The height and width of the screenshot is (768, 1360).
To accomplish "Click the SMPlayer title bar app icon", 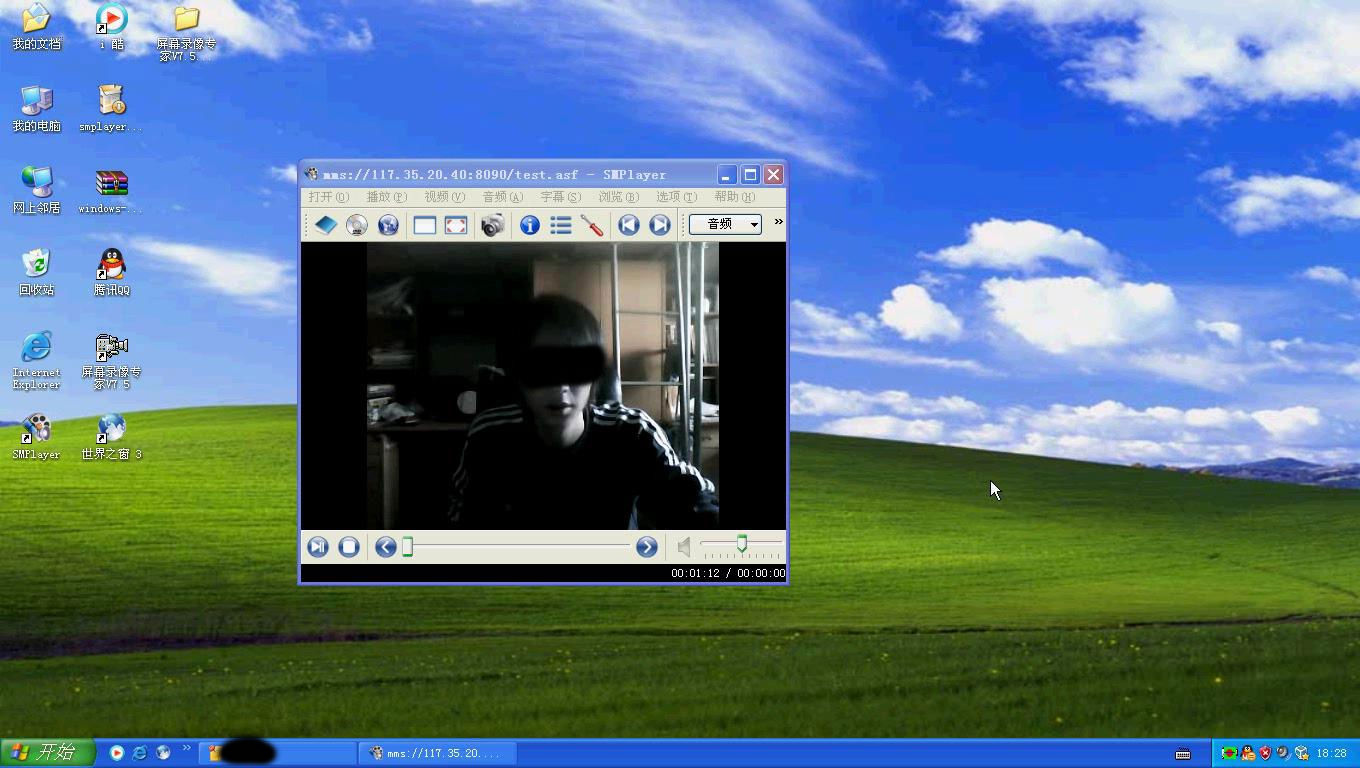I will coord(312,174).
